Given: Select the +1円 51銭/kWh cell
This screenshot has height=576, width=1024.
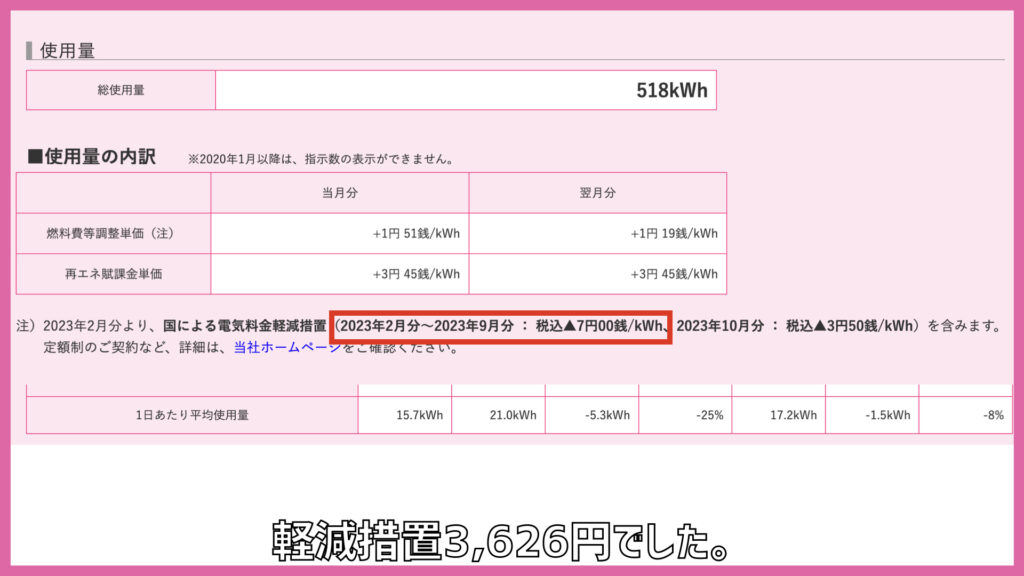Looking at the screenshot, I should click(x=340, y=233).
